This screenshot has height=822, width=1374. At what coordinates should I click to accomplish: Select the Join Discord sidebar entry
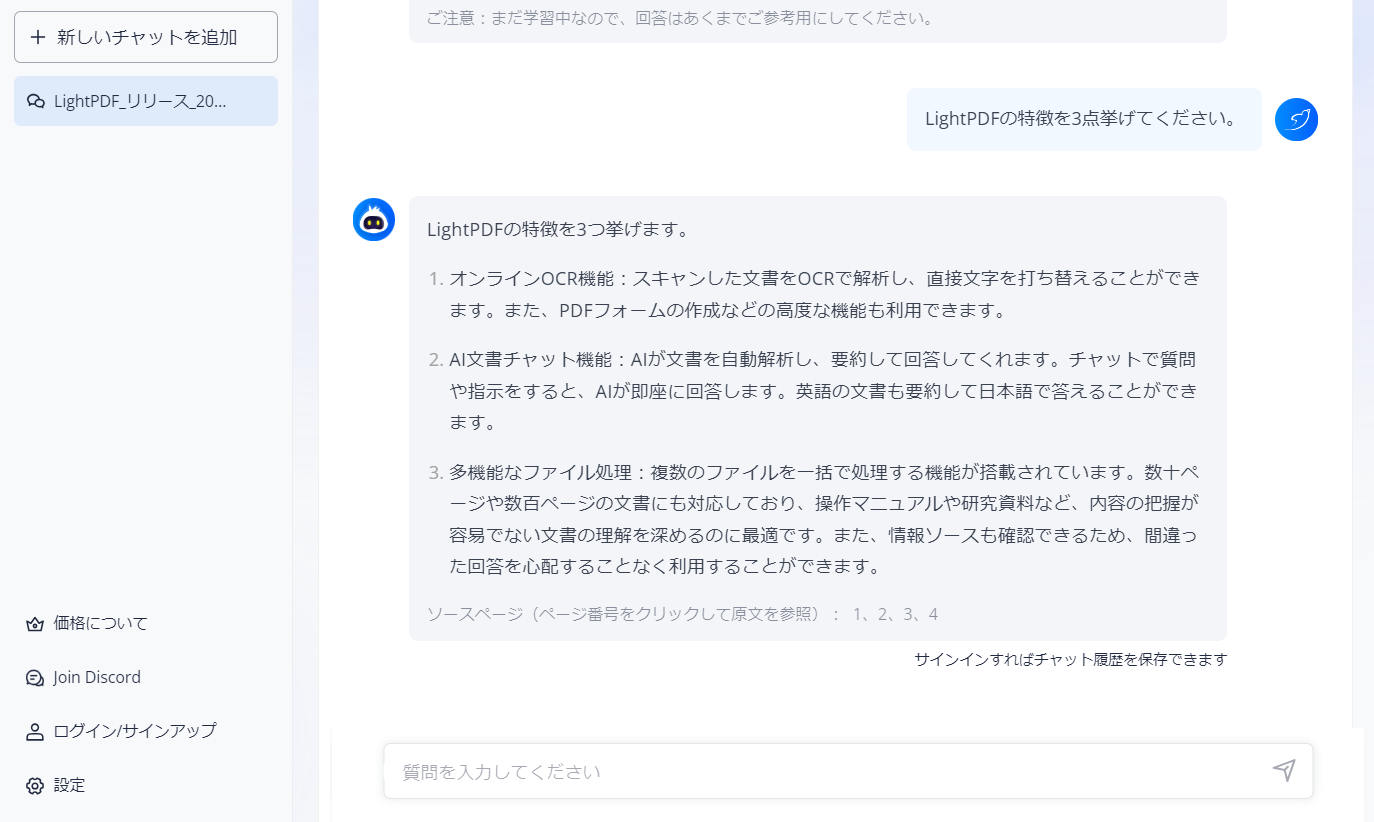96,677
